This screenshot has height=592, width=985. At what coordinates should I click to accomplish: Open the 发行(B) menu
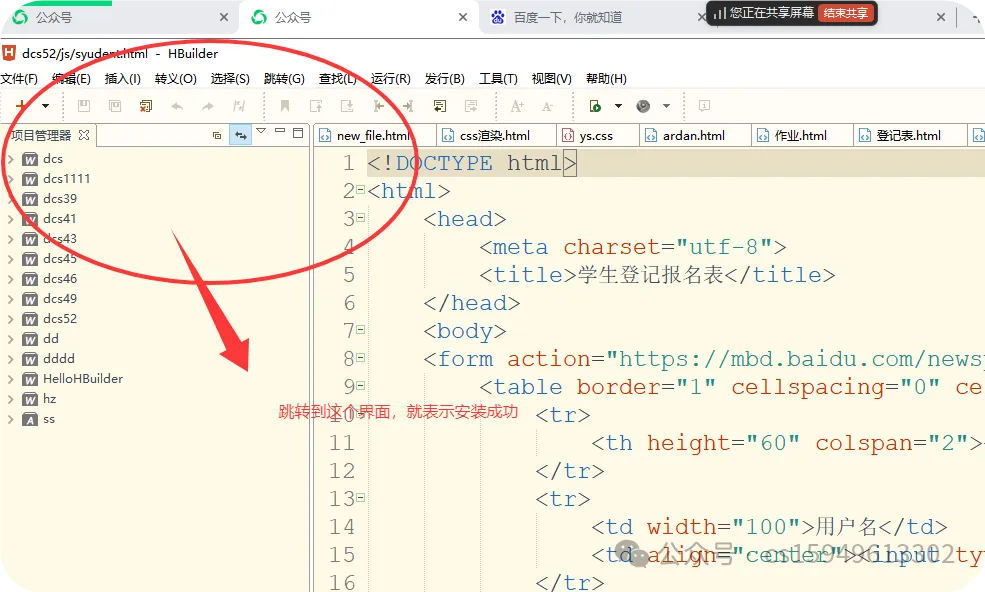444,79
